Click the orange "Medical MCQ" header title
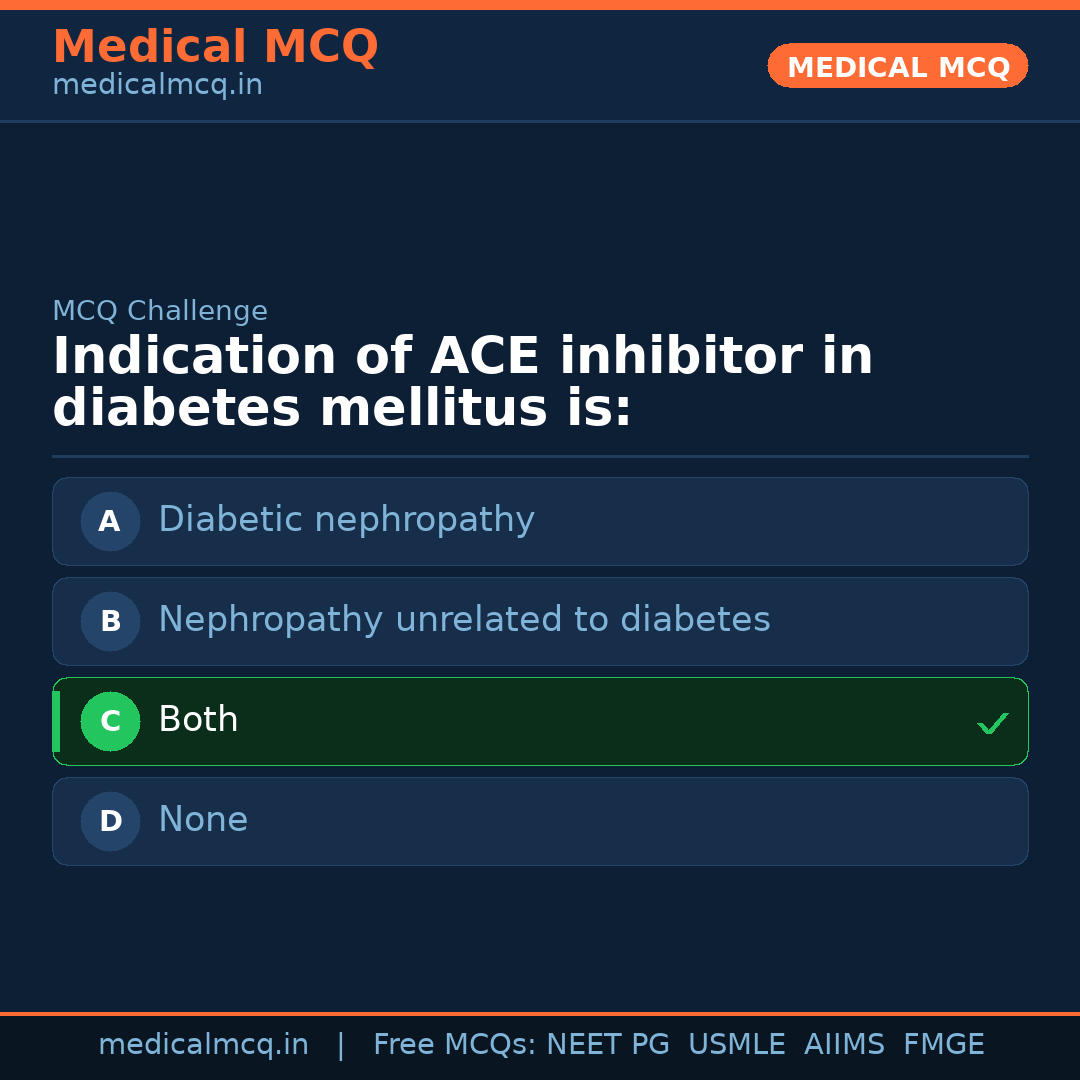Image resolution: width=1080 pixels, height=1080 pixels. [215, 46]
